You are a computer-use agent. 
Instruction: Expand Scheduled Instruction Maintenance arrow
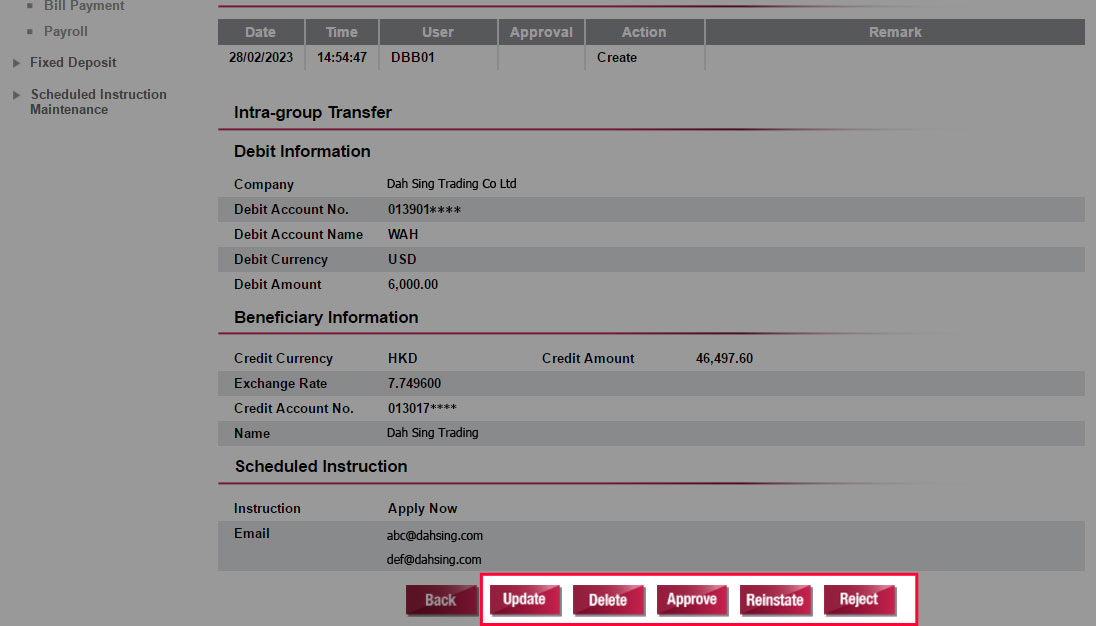point(17,95)
